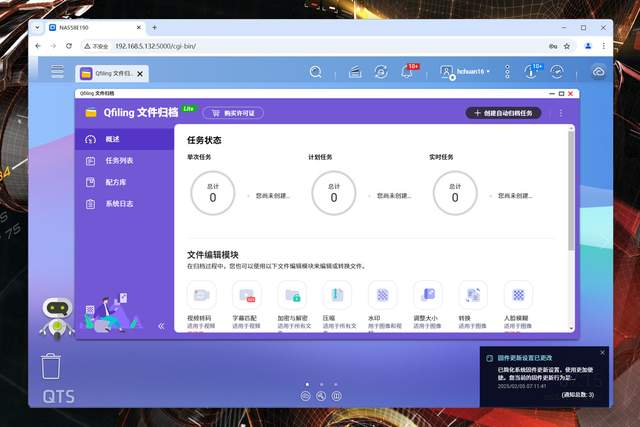Switch to the second desktop page dot
The height and width of the screenshot is (427, 640).
coord(322,384)
